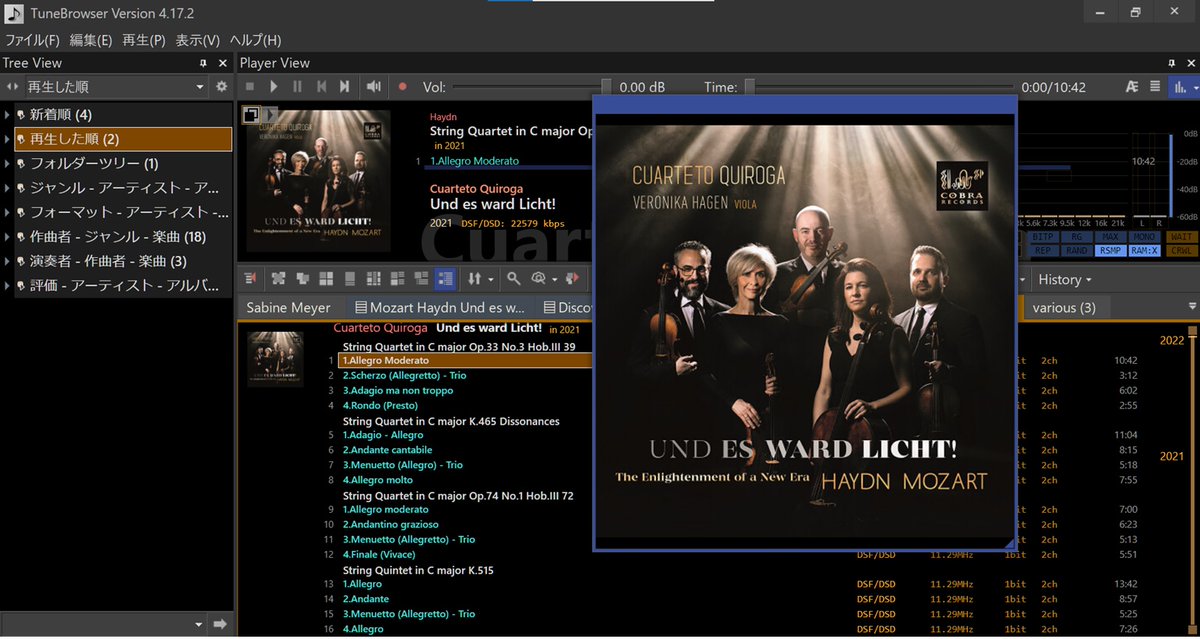Toggle the MAX indicator
Screen dimensions: 1200x639
point(1110,236)
